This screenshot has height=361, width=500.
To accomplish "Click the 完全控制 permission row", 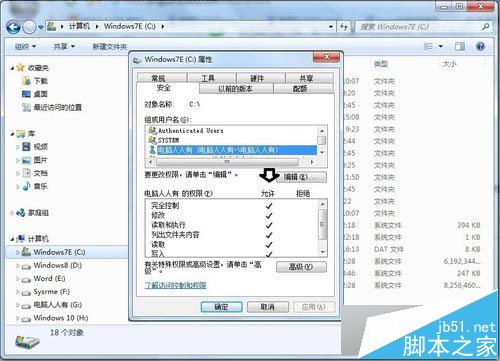I will tap(232, 206).
